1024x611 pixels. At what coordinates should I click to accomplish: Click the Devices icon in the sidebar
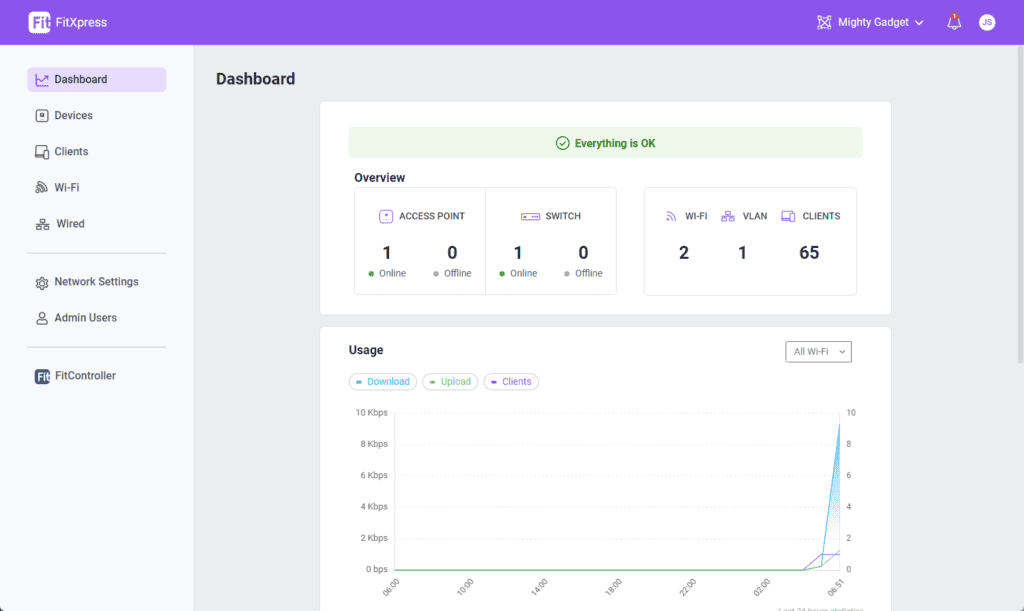[42, 116]
